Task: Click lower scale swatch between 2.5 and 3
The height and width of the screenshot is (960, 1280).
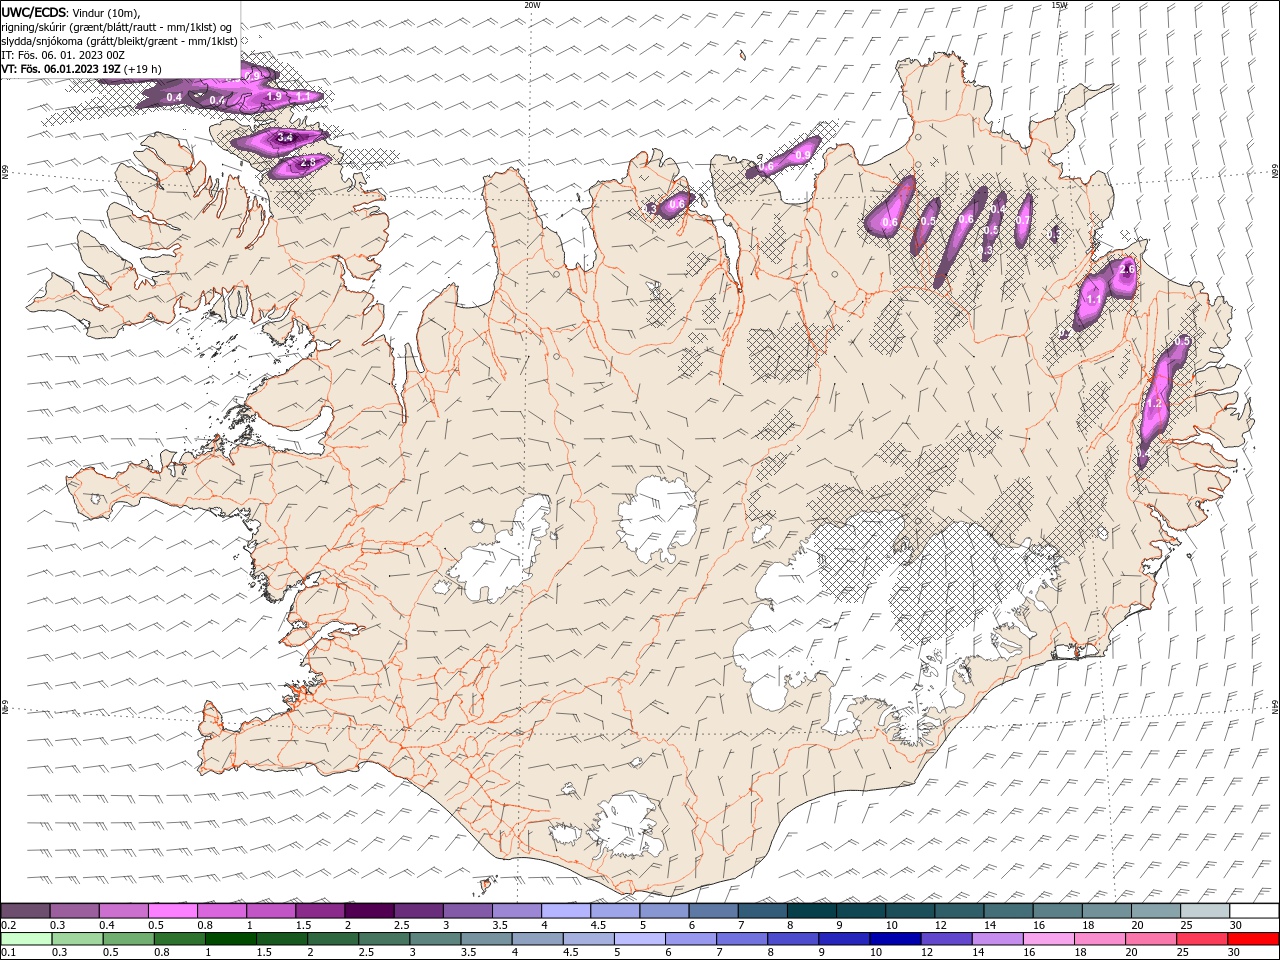Action: 384,939
